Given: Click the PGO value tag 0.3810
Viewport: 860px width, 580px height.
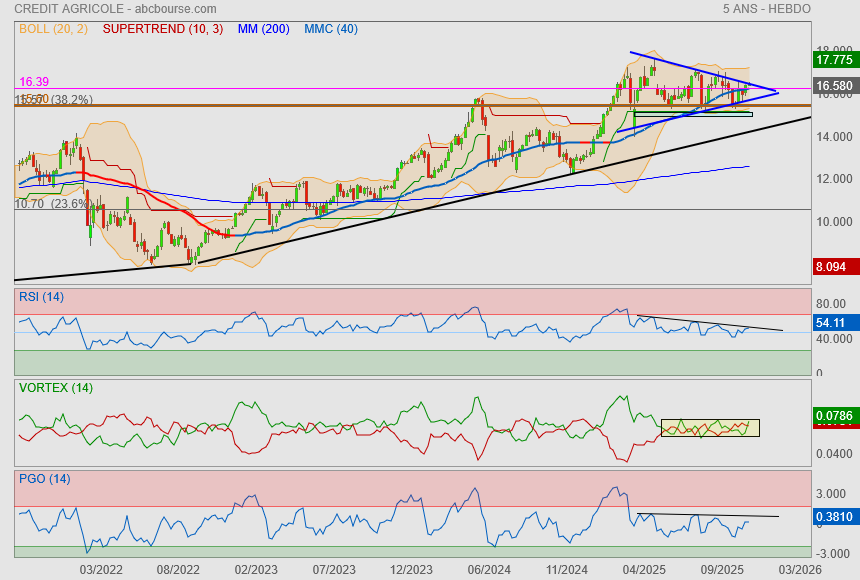Looking at the screenshot, I should tap(833, 517).
